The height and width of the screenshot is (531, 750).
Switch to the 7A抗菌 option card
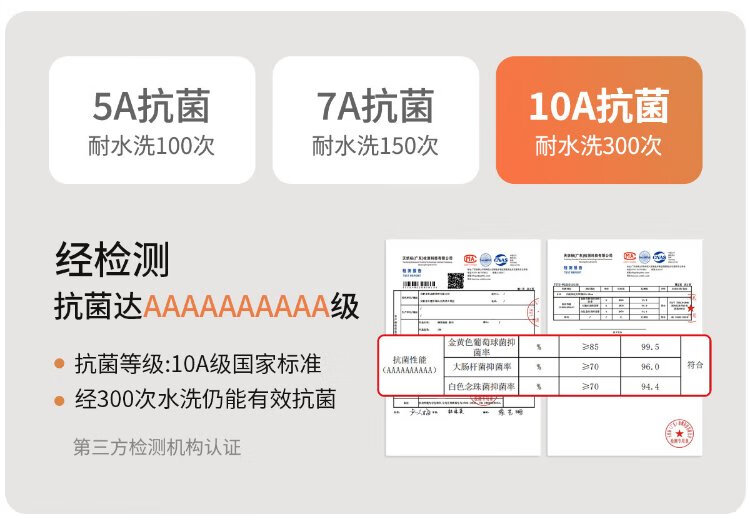point(375,120)
